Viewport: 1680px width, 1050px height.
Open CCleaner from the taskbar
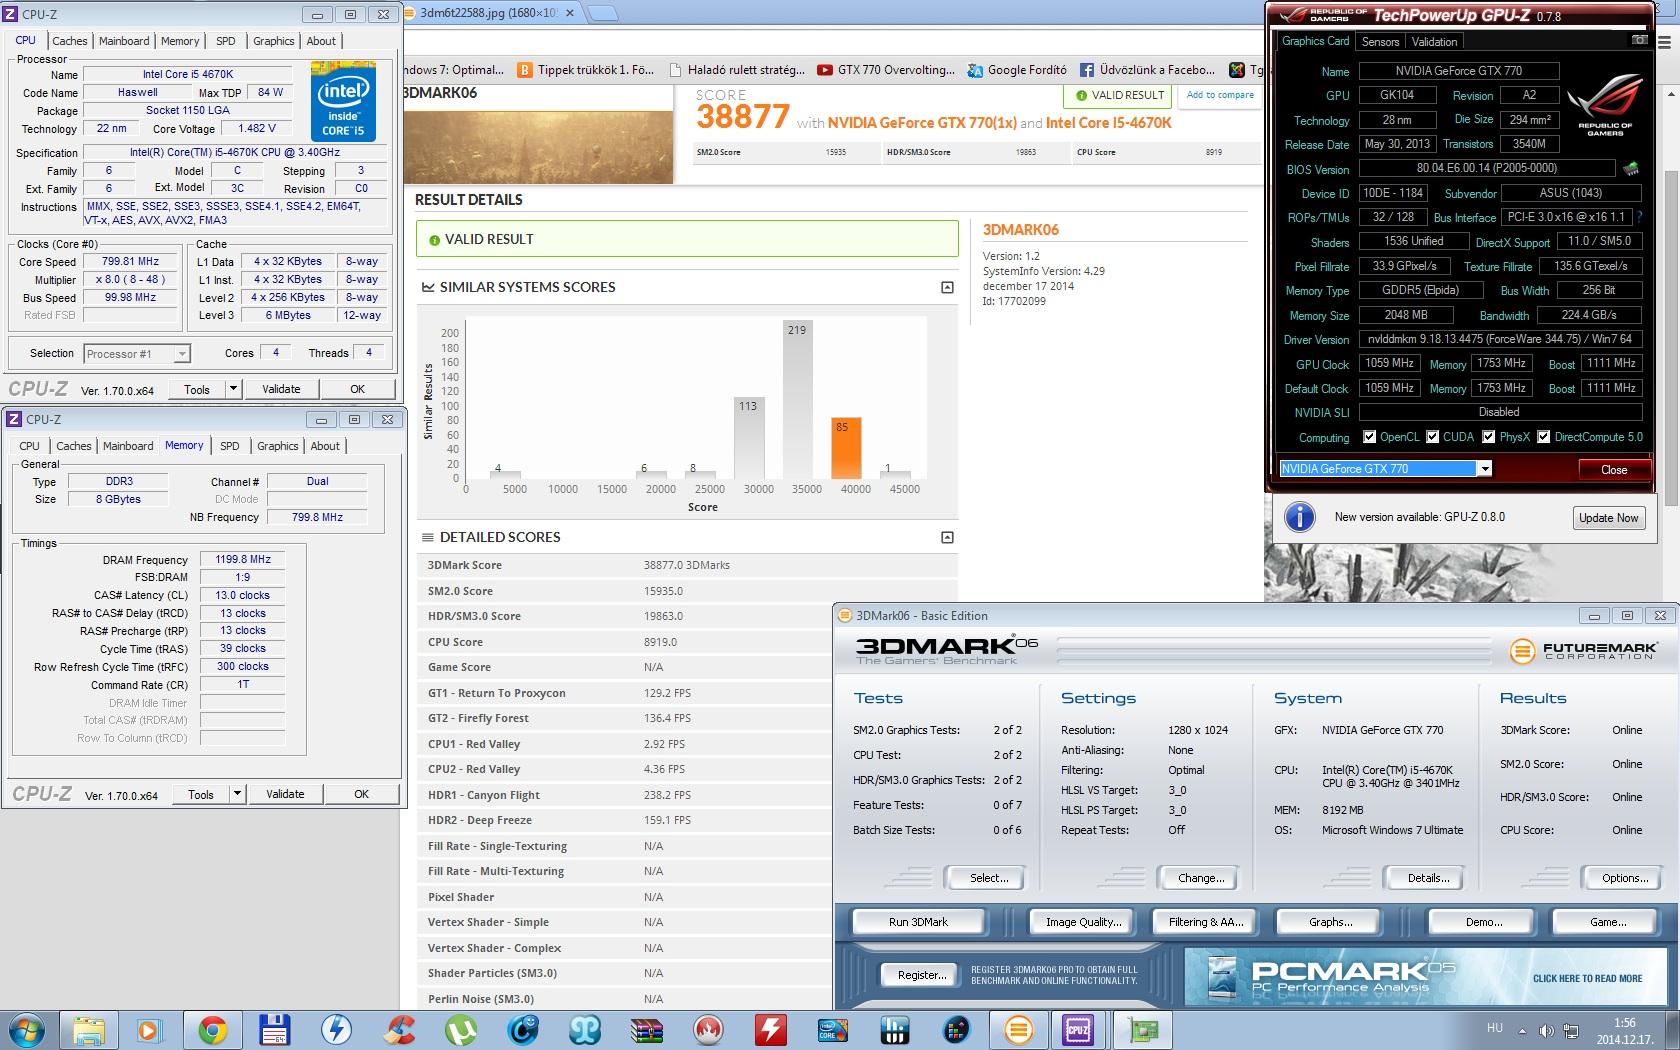point(399,1030)
